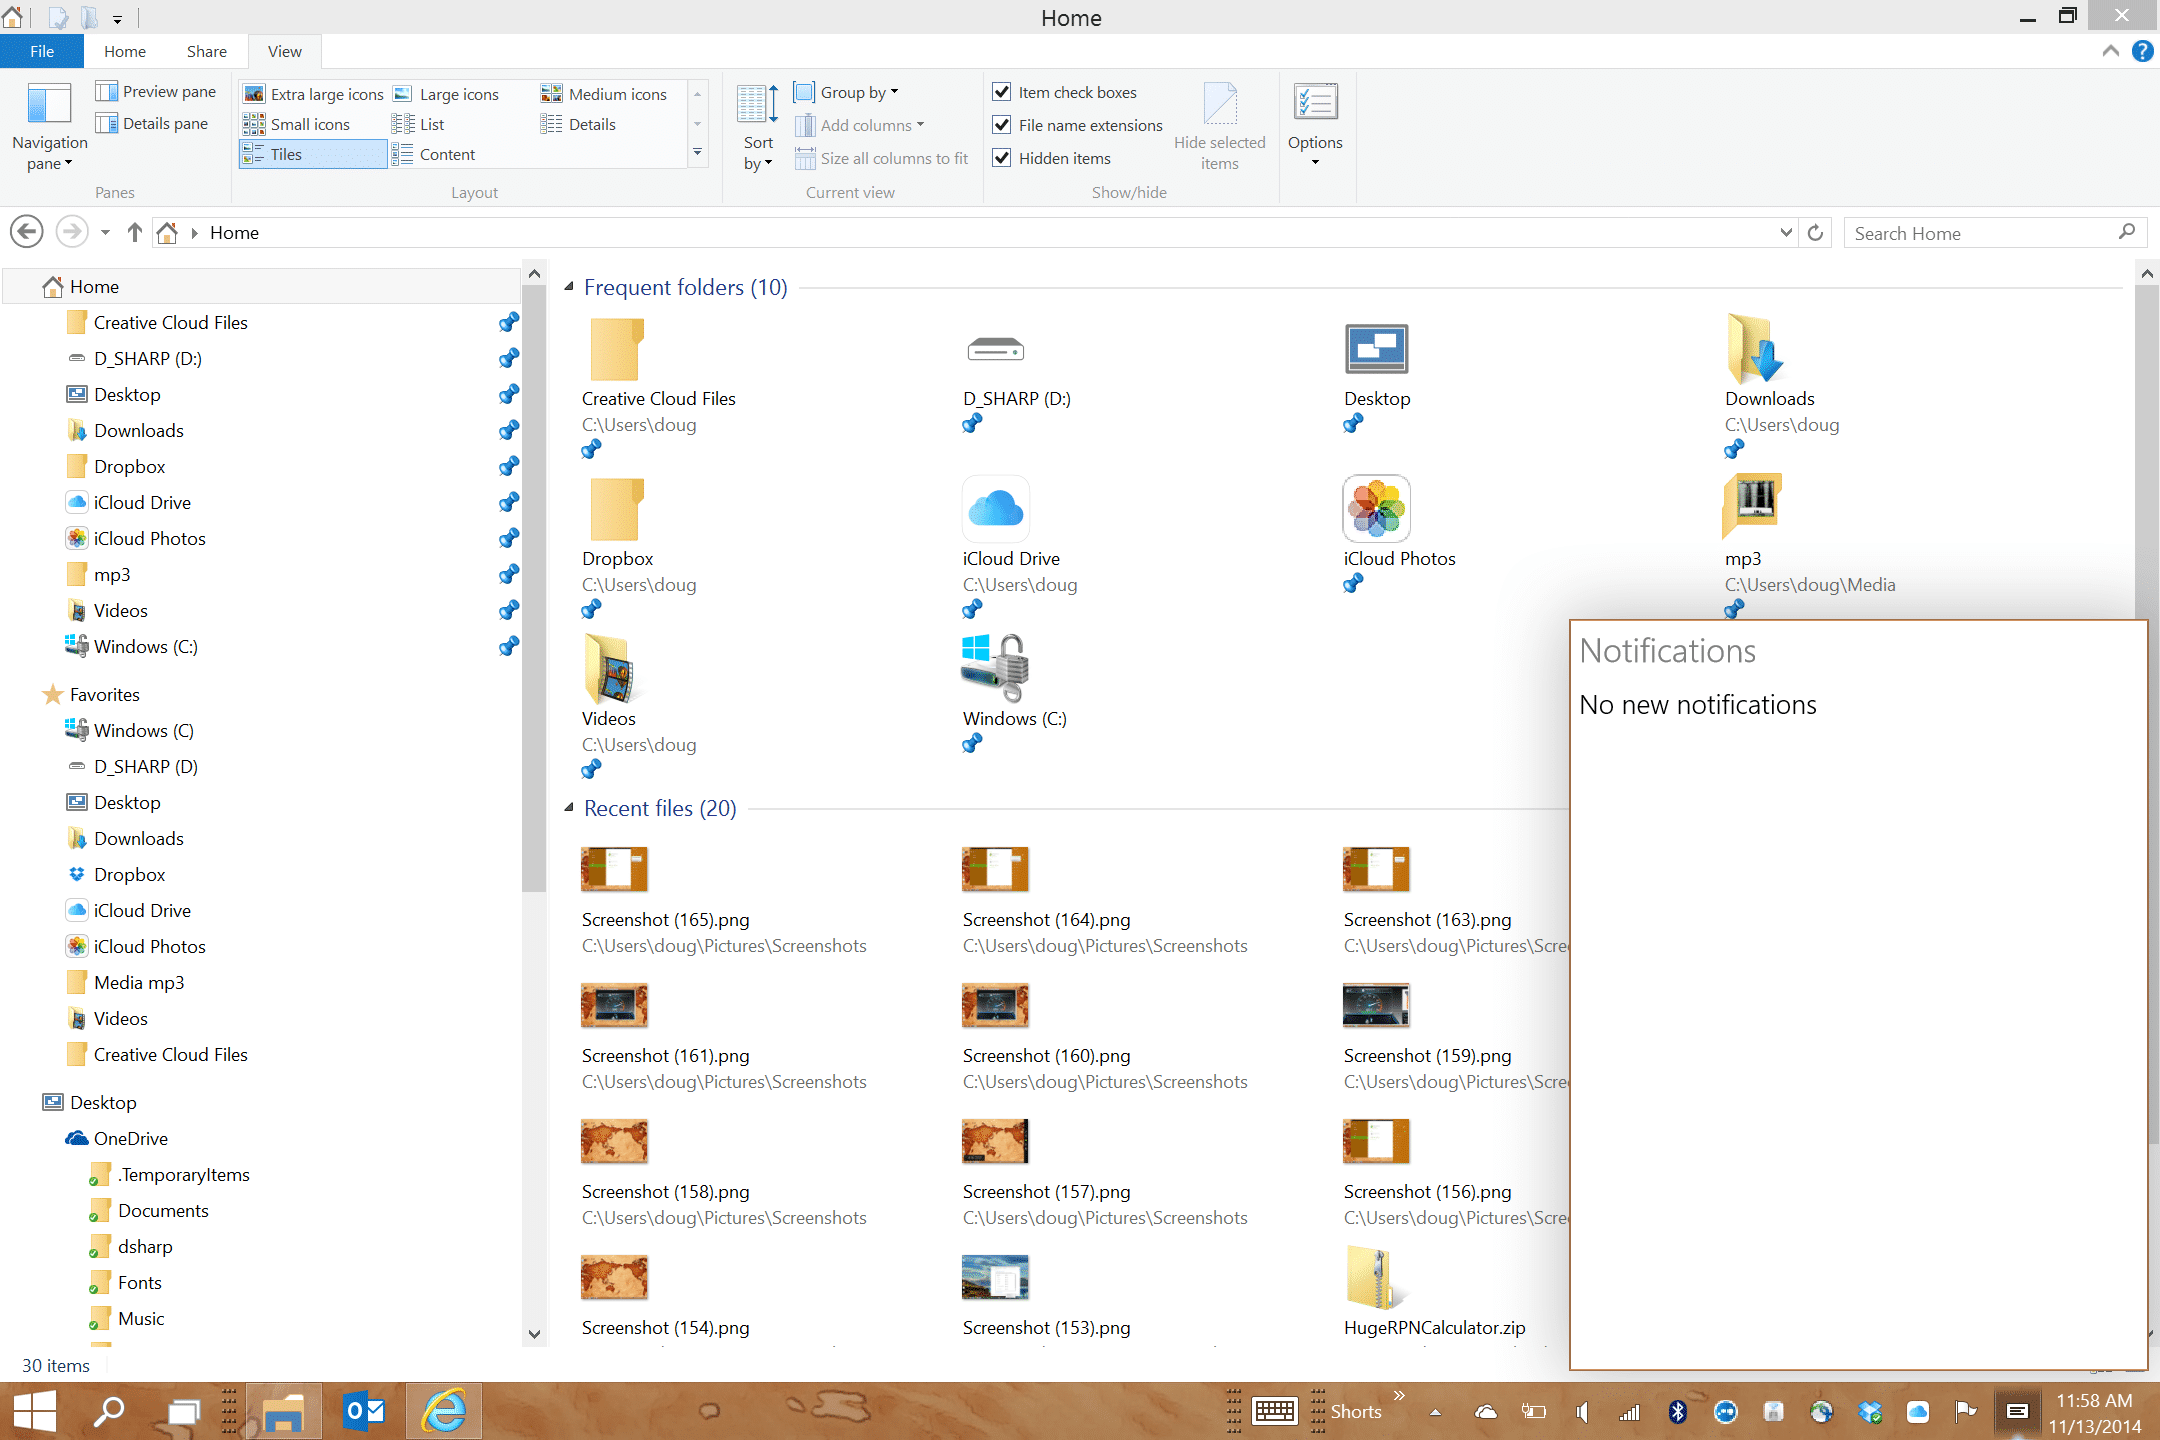Screen dimensions: 2160x1440
Task: Click Hide selected items icon
Action: point(1219,126)
